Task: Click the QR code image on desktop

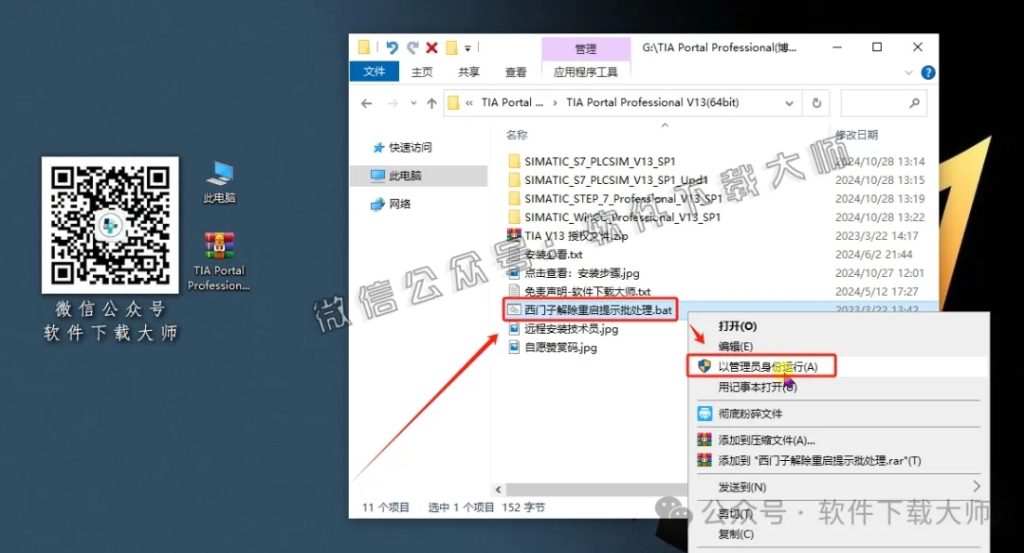Action: [110, 225]
